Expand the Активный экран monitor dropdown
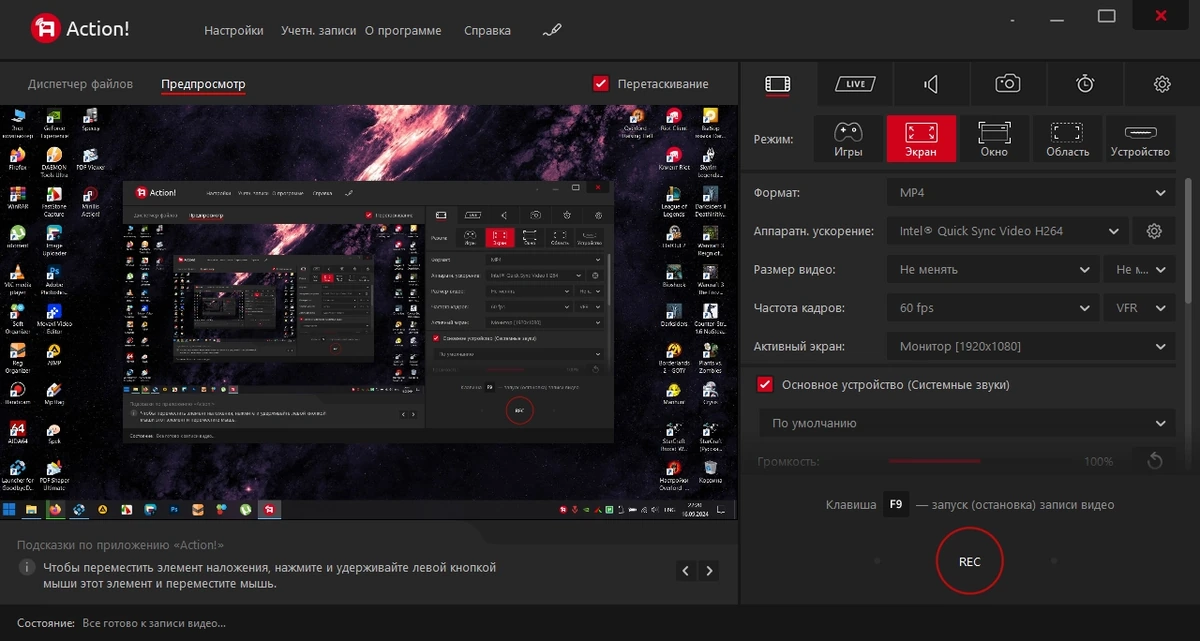The width and height of the screenshot is (1200, 641). pyautogui.click(x=1031, y=347)
